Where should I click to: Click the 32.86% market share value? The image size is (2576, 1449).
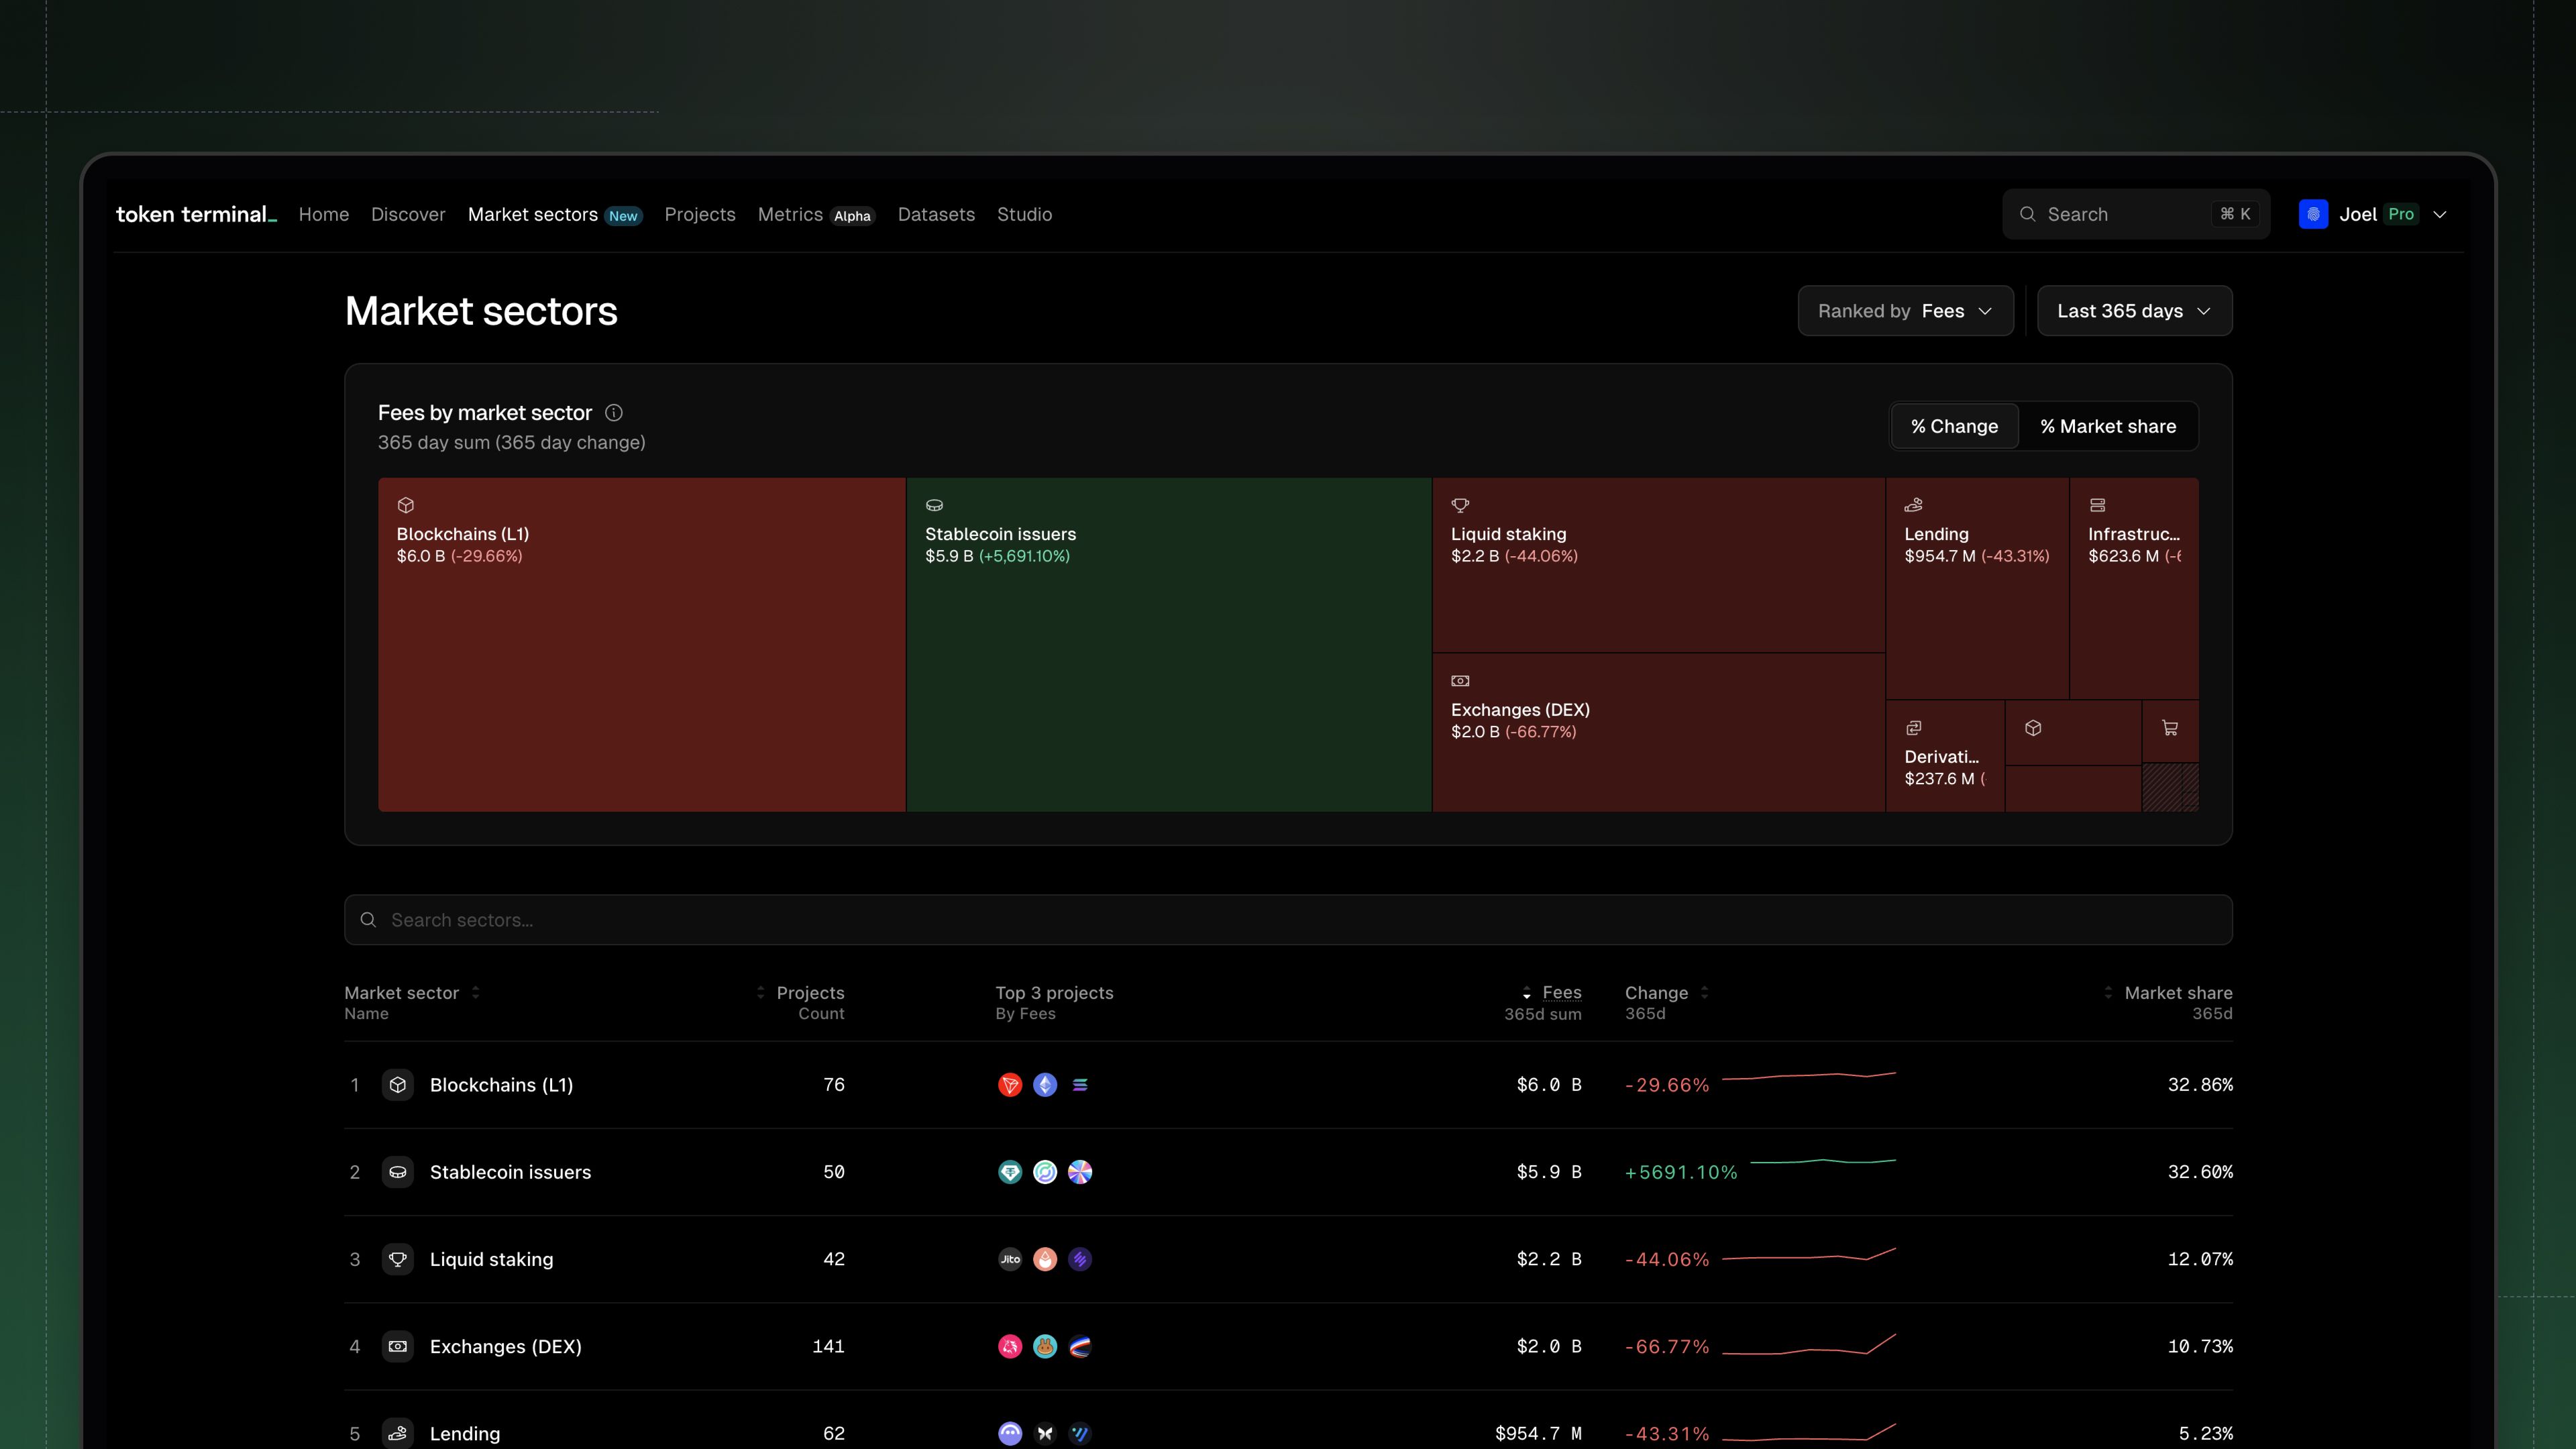(x=2200, y=1084)
